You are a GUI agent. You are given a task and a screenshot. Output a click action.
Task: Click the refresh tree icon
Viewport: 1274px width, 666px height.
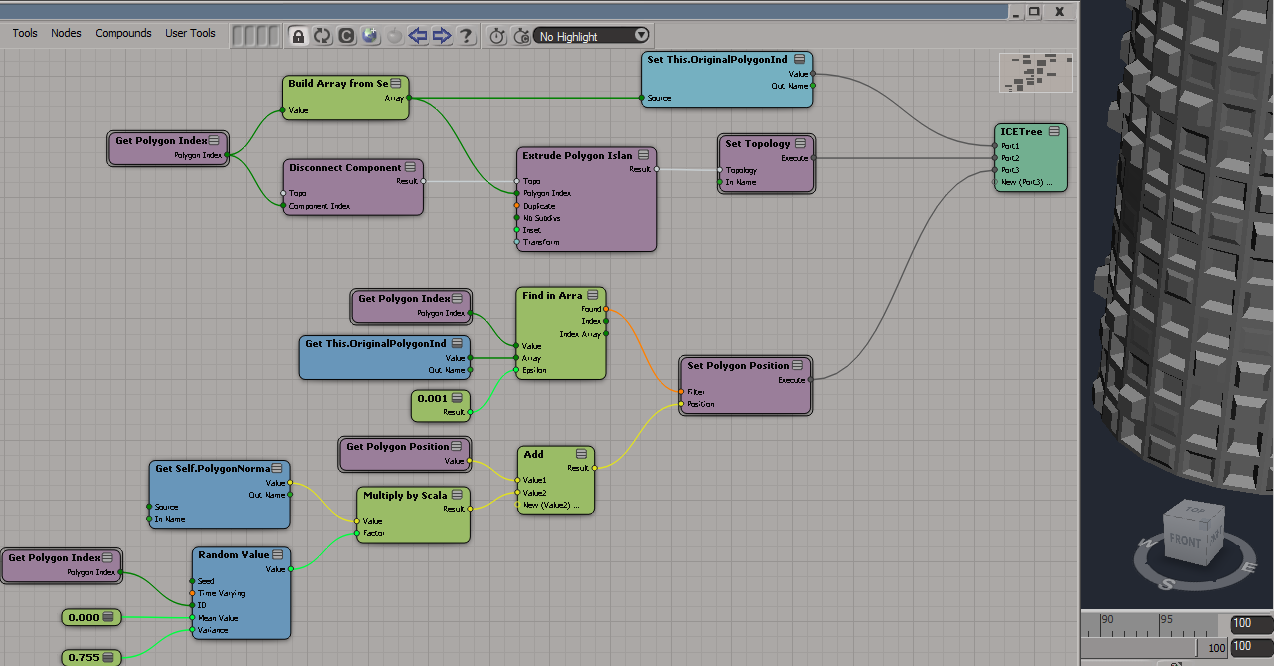click(322, 36)
